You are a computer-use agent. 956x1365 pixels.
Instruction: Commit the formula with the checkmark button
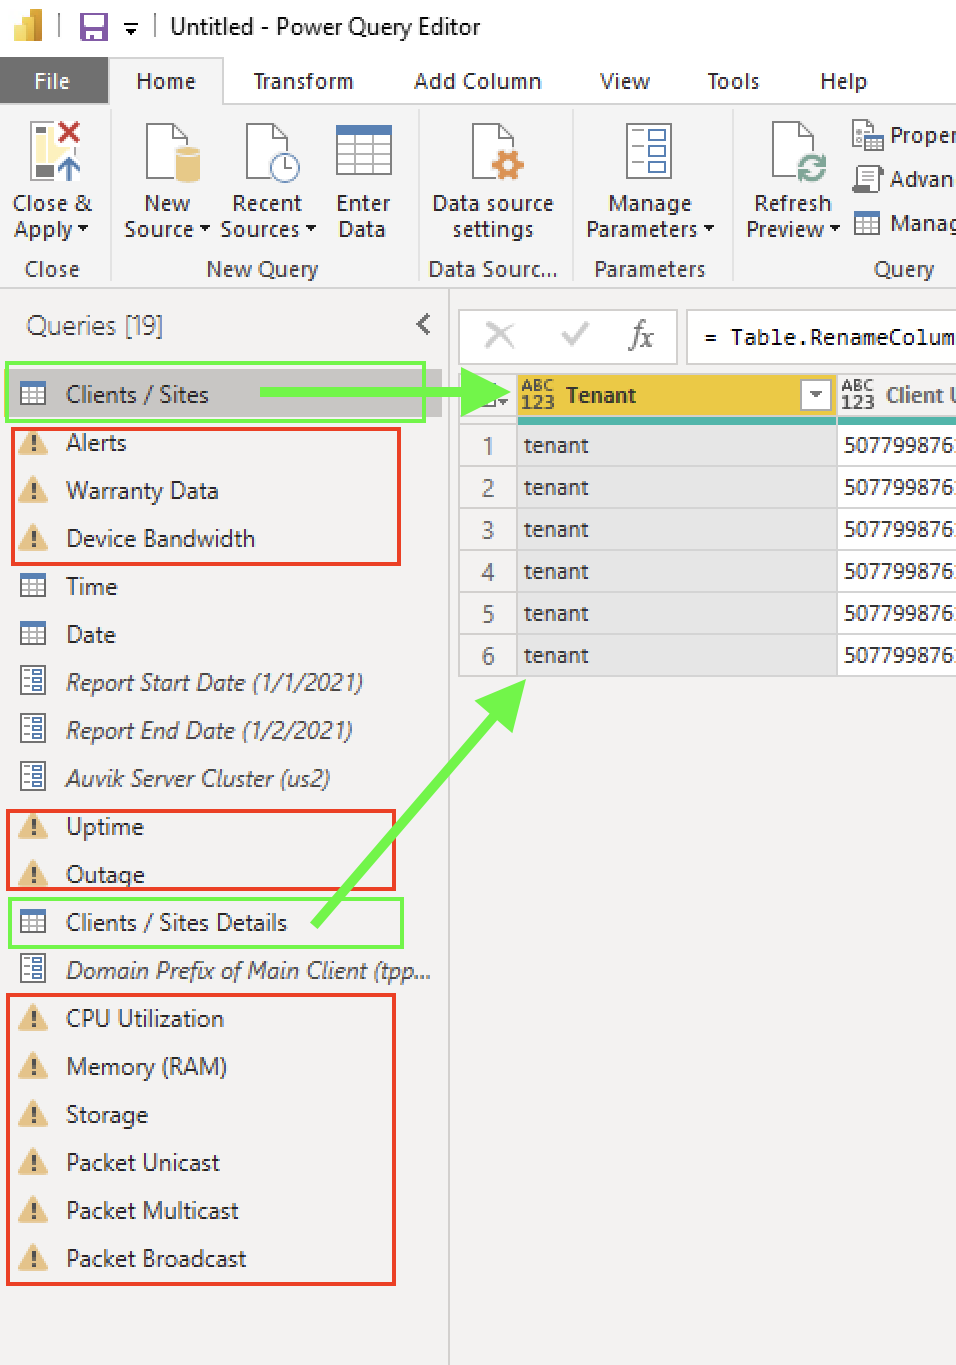pos(573,337)
